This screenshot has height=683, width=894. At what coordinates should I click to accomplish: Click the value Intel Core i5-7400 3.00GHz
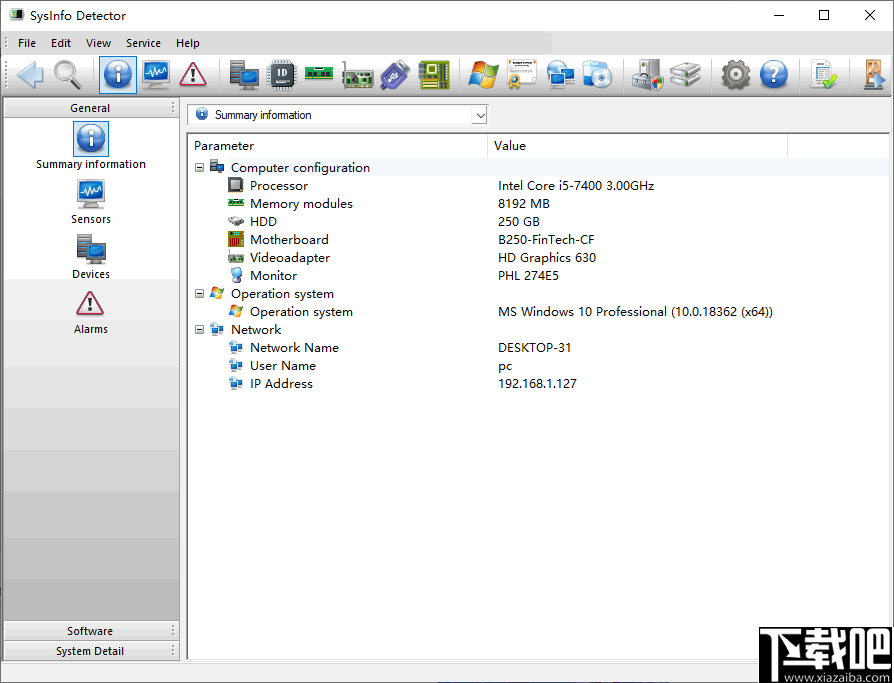(x=576, y=186)
